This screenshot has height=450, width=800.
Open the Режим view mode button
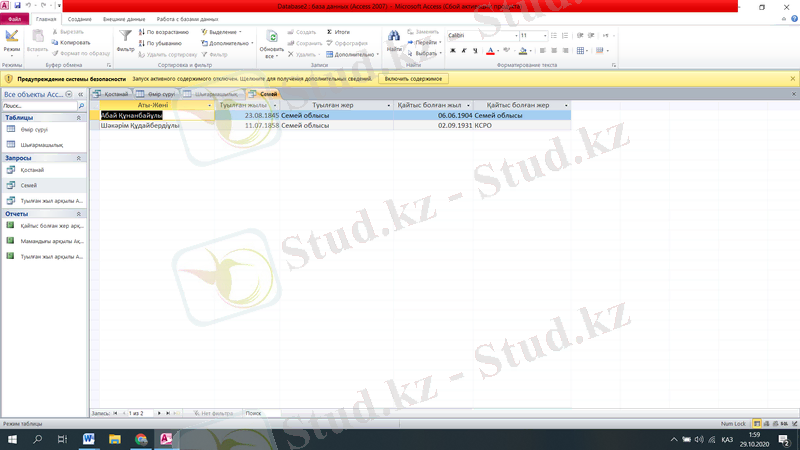point(11,42)
